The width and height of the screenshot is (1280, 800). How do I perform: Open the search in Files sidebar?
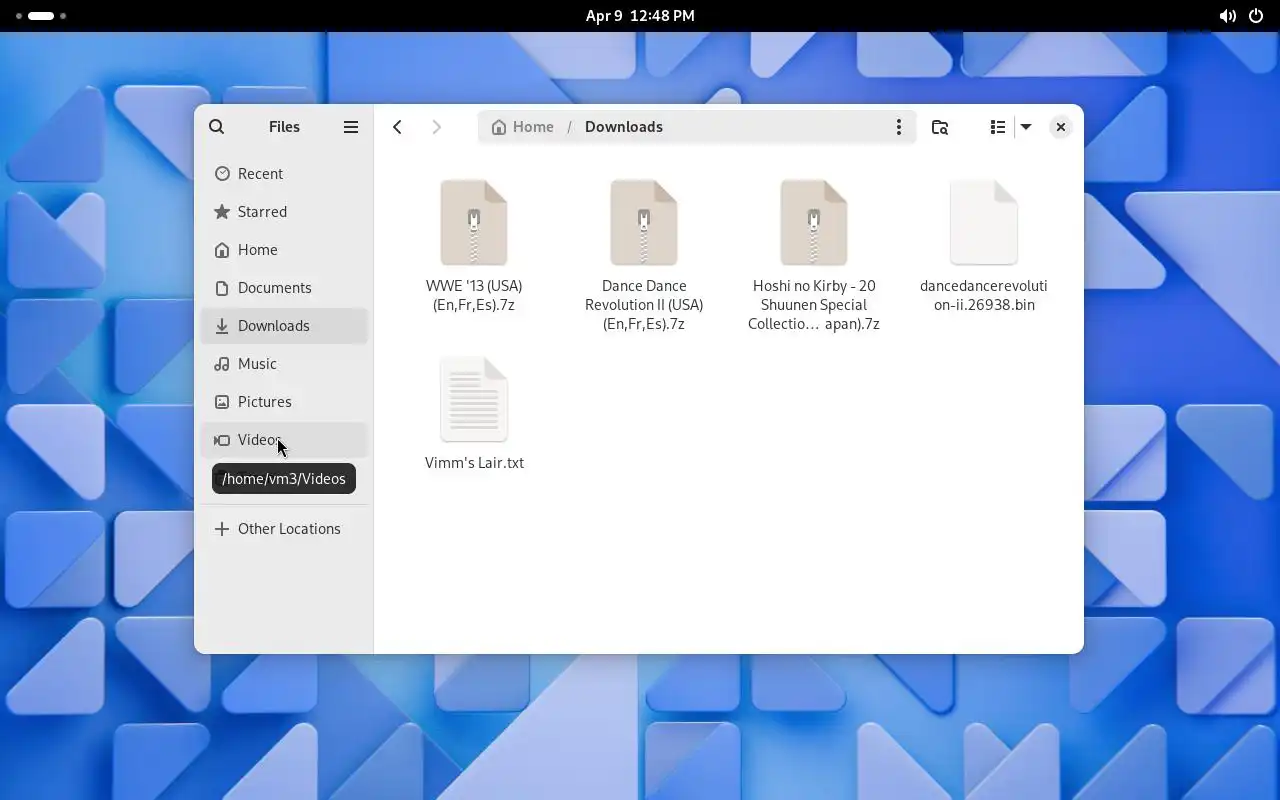[217, 127]
